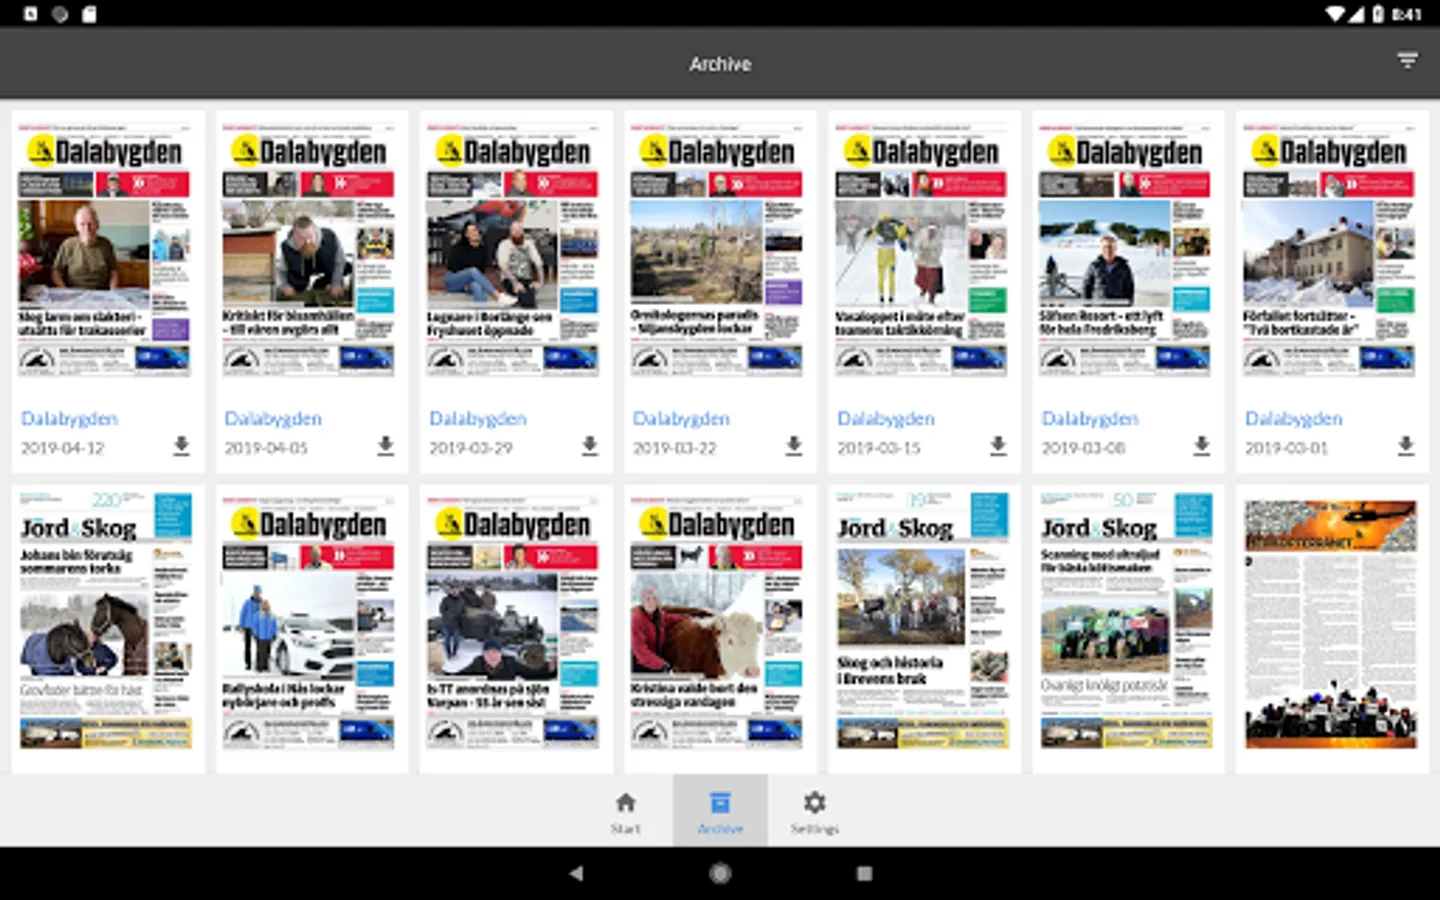
Task: Open the Dalabygden cover with white rally car
Action: [x=308, y=620]
